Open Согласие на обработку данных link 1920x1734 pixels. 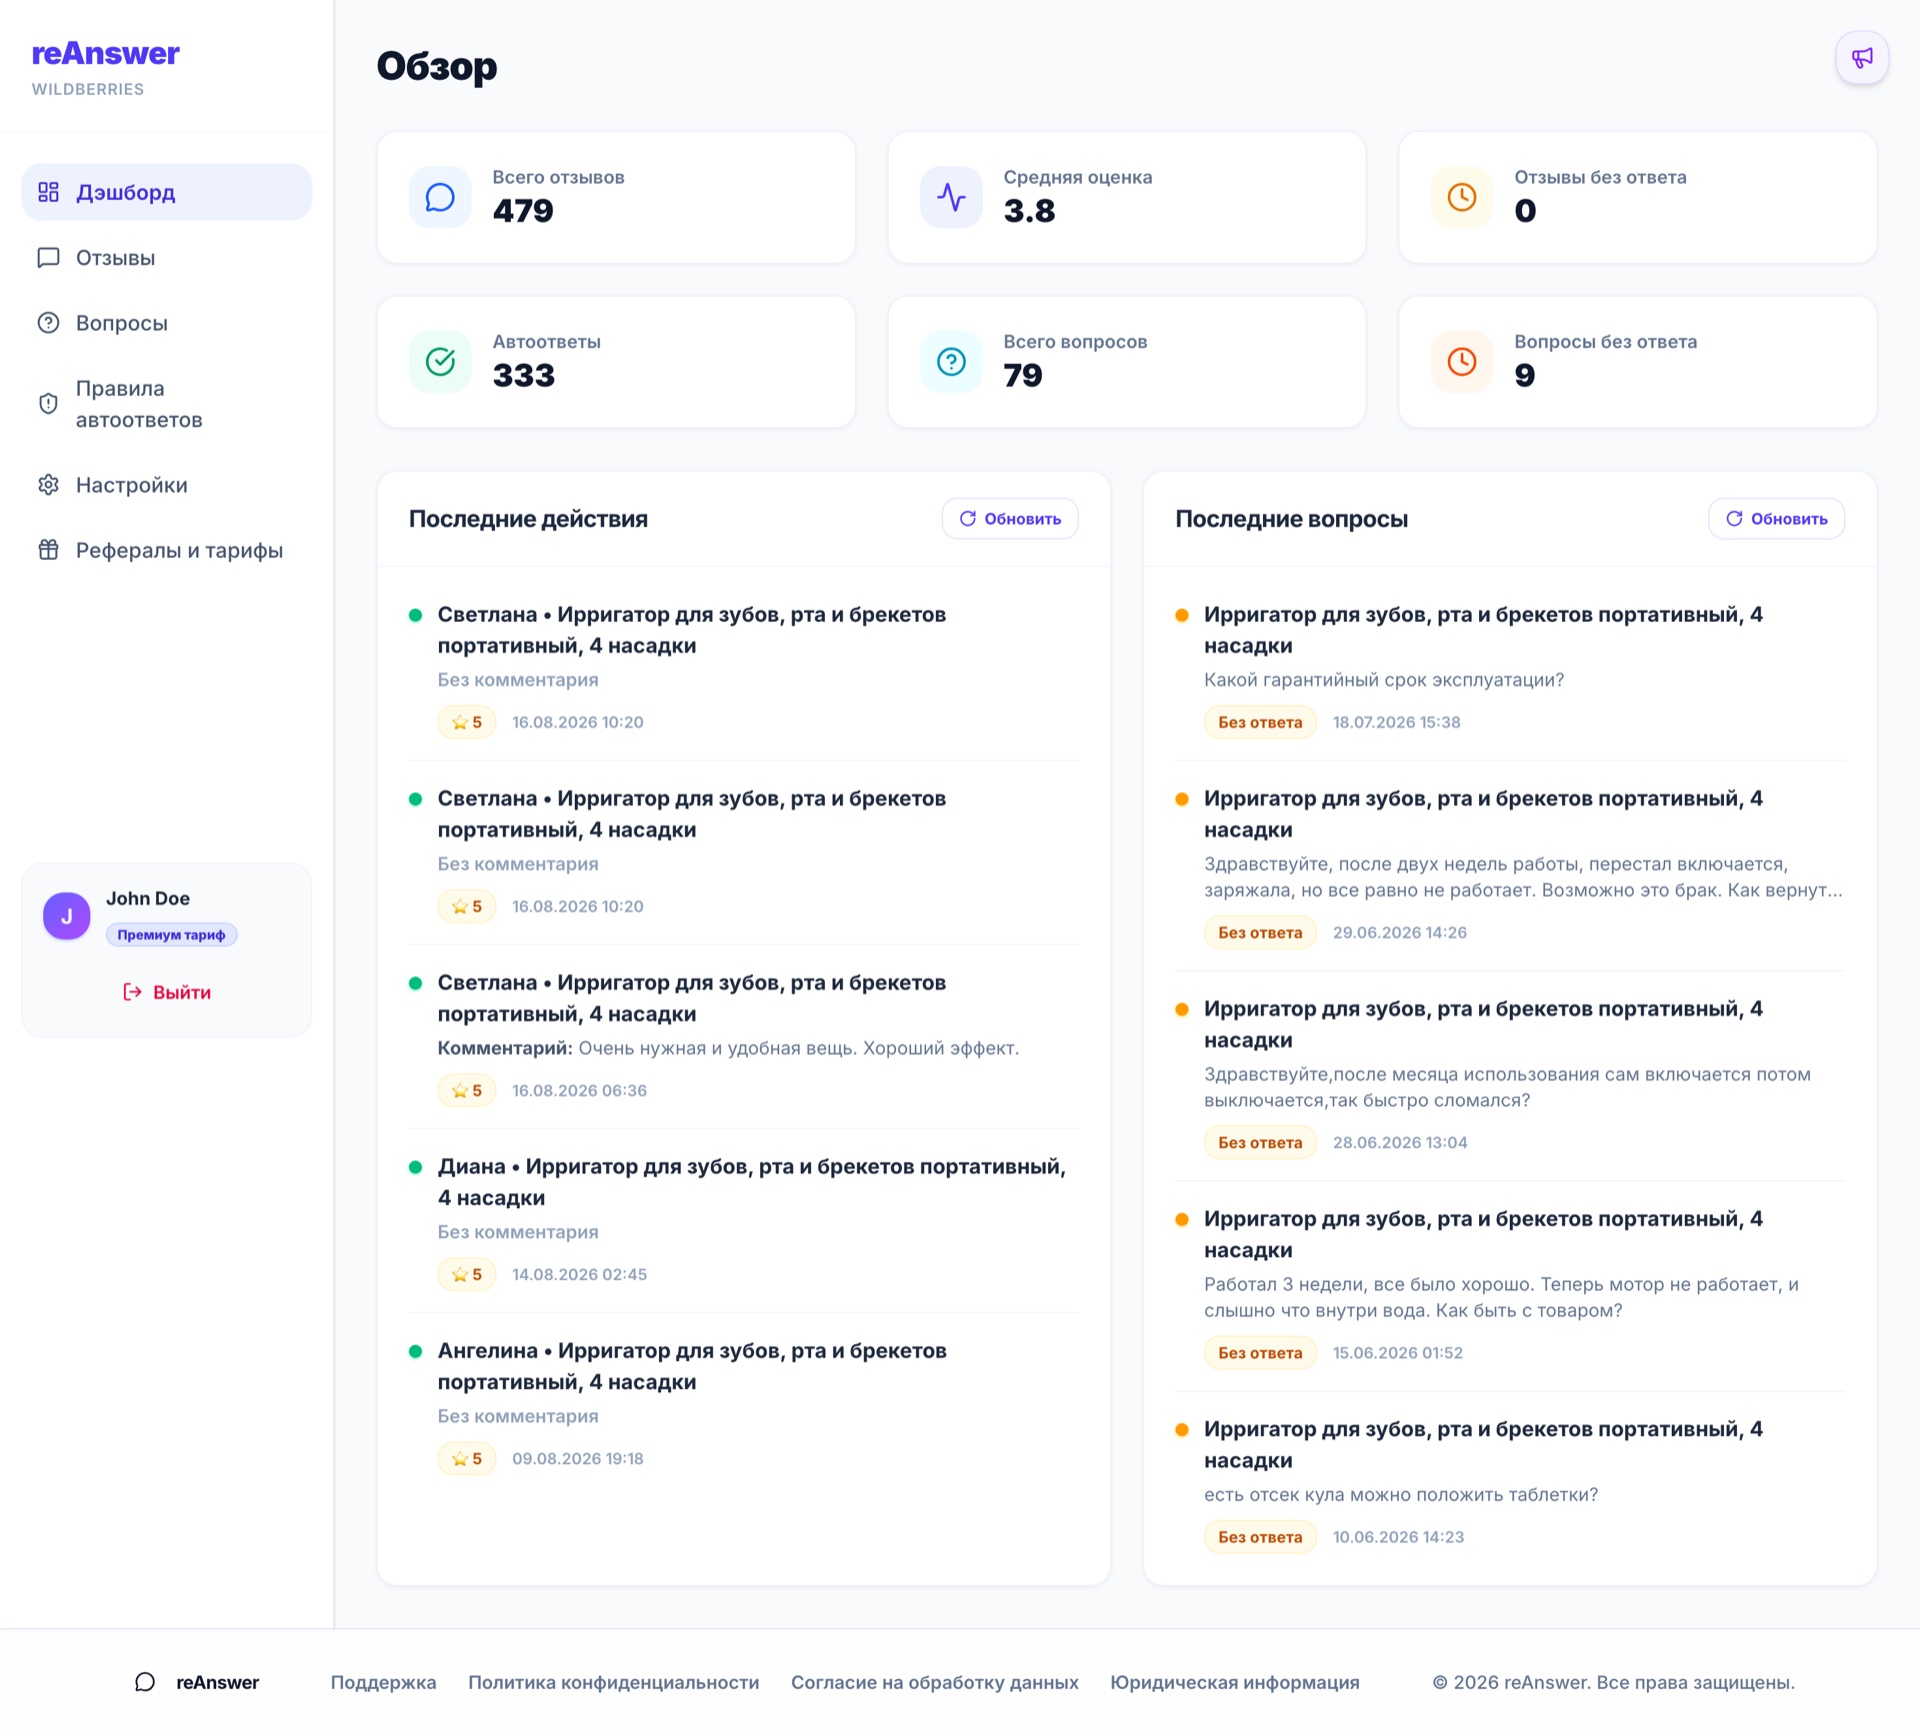[935, 1682]
